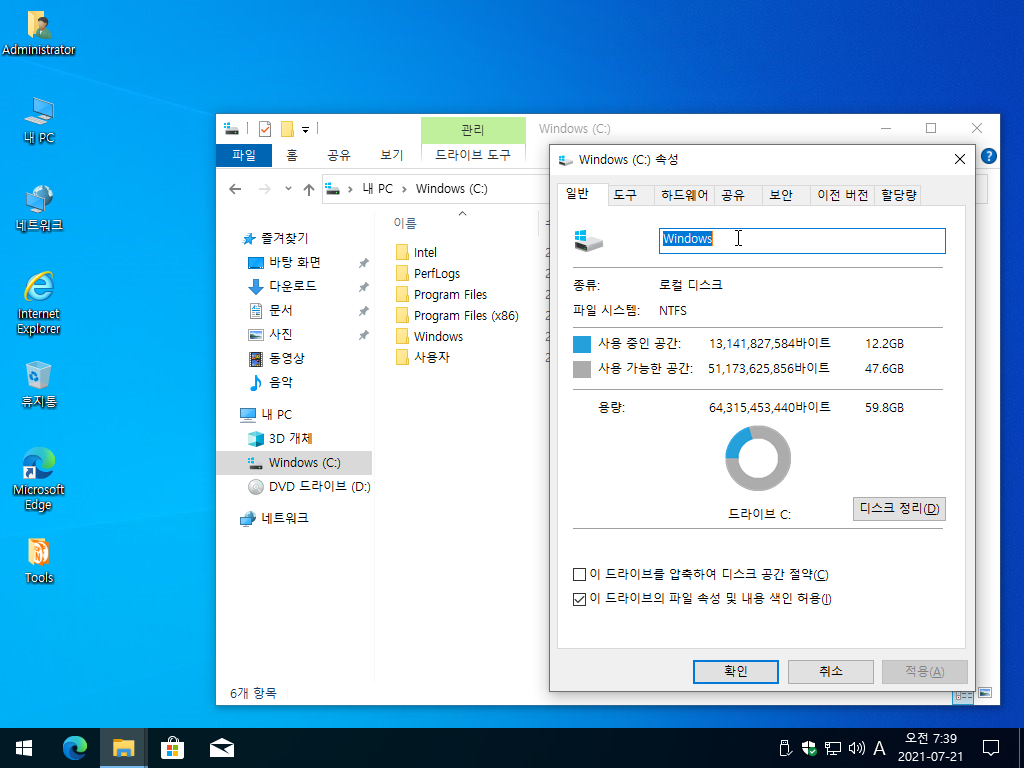This screenshot has height=768, width=1024.
Task: Open the 네트워크 desktop icon
Action: coord(39,208)
